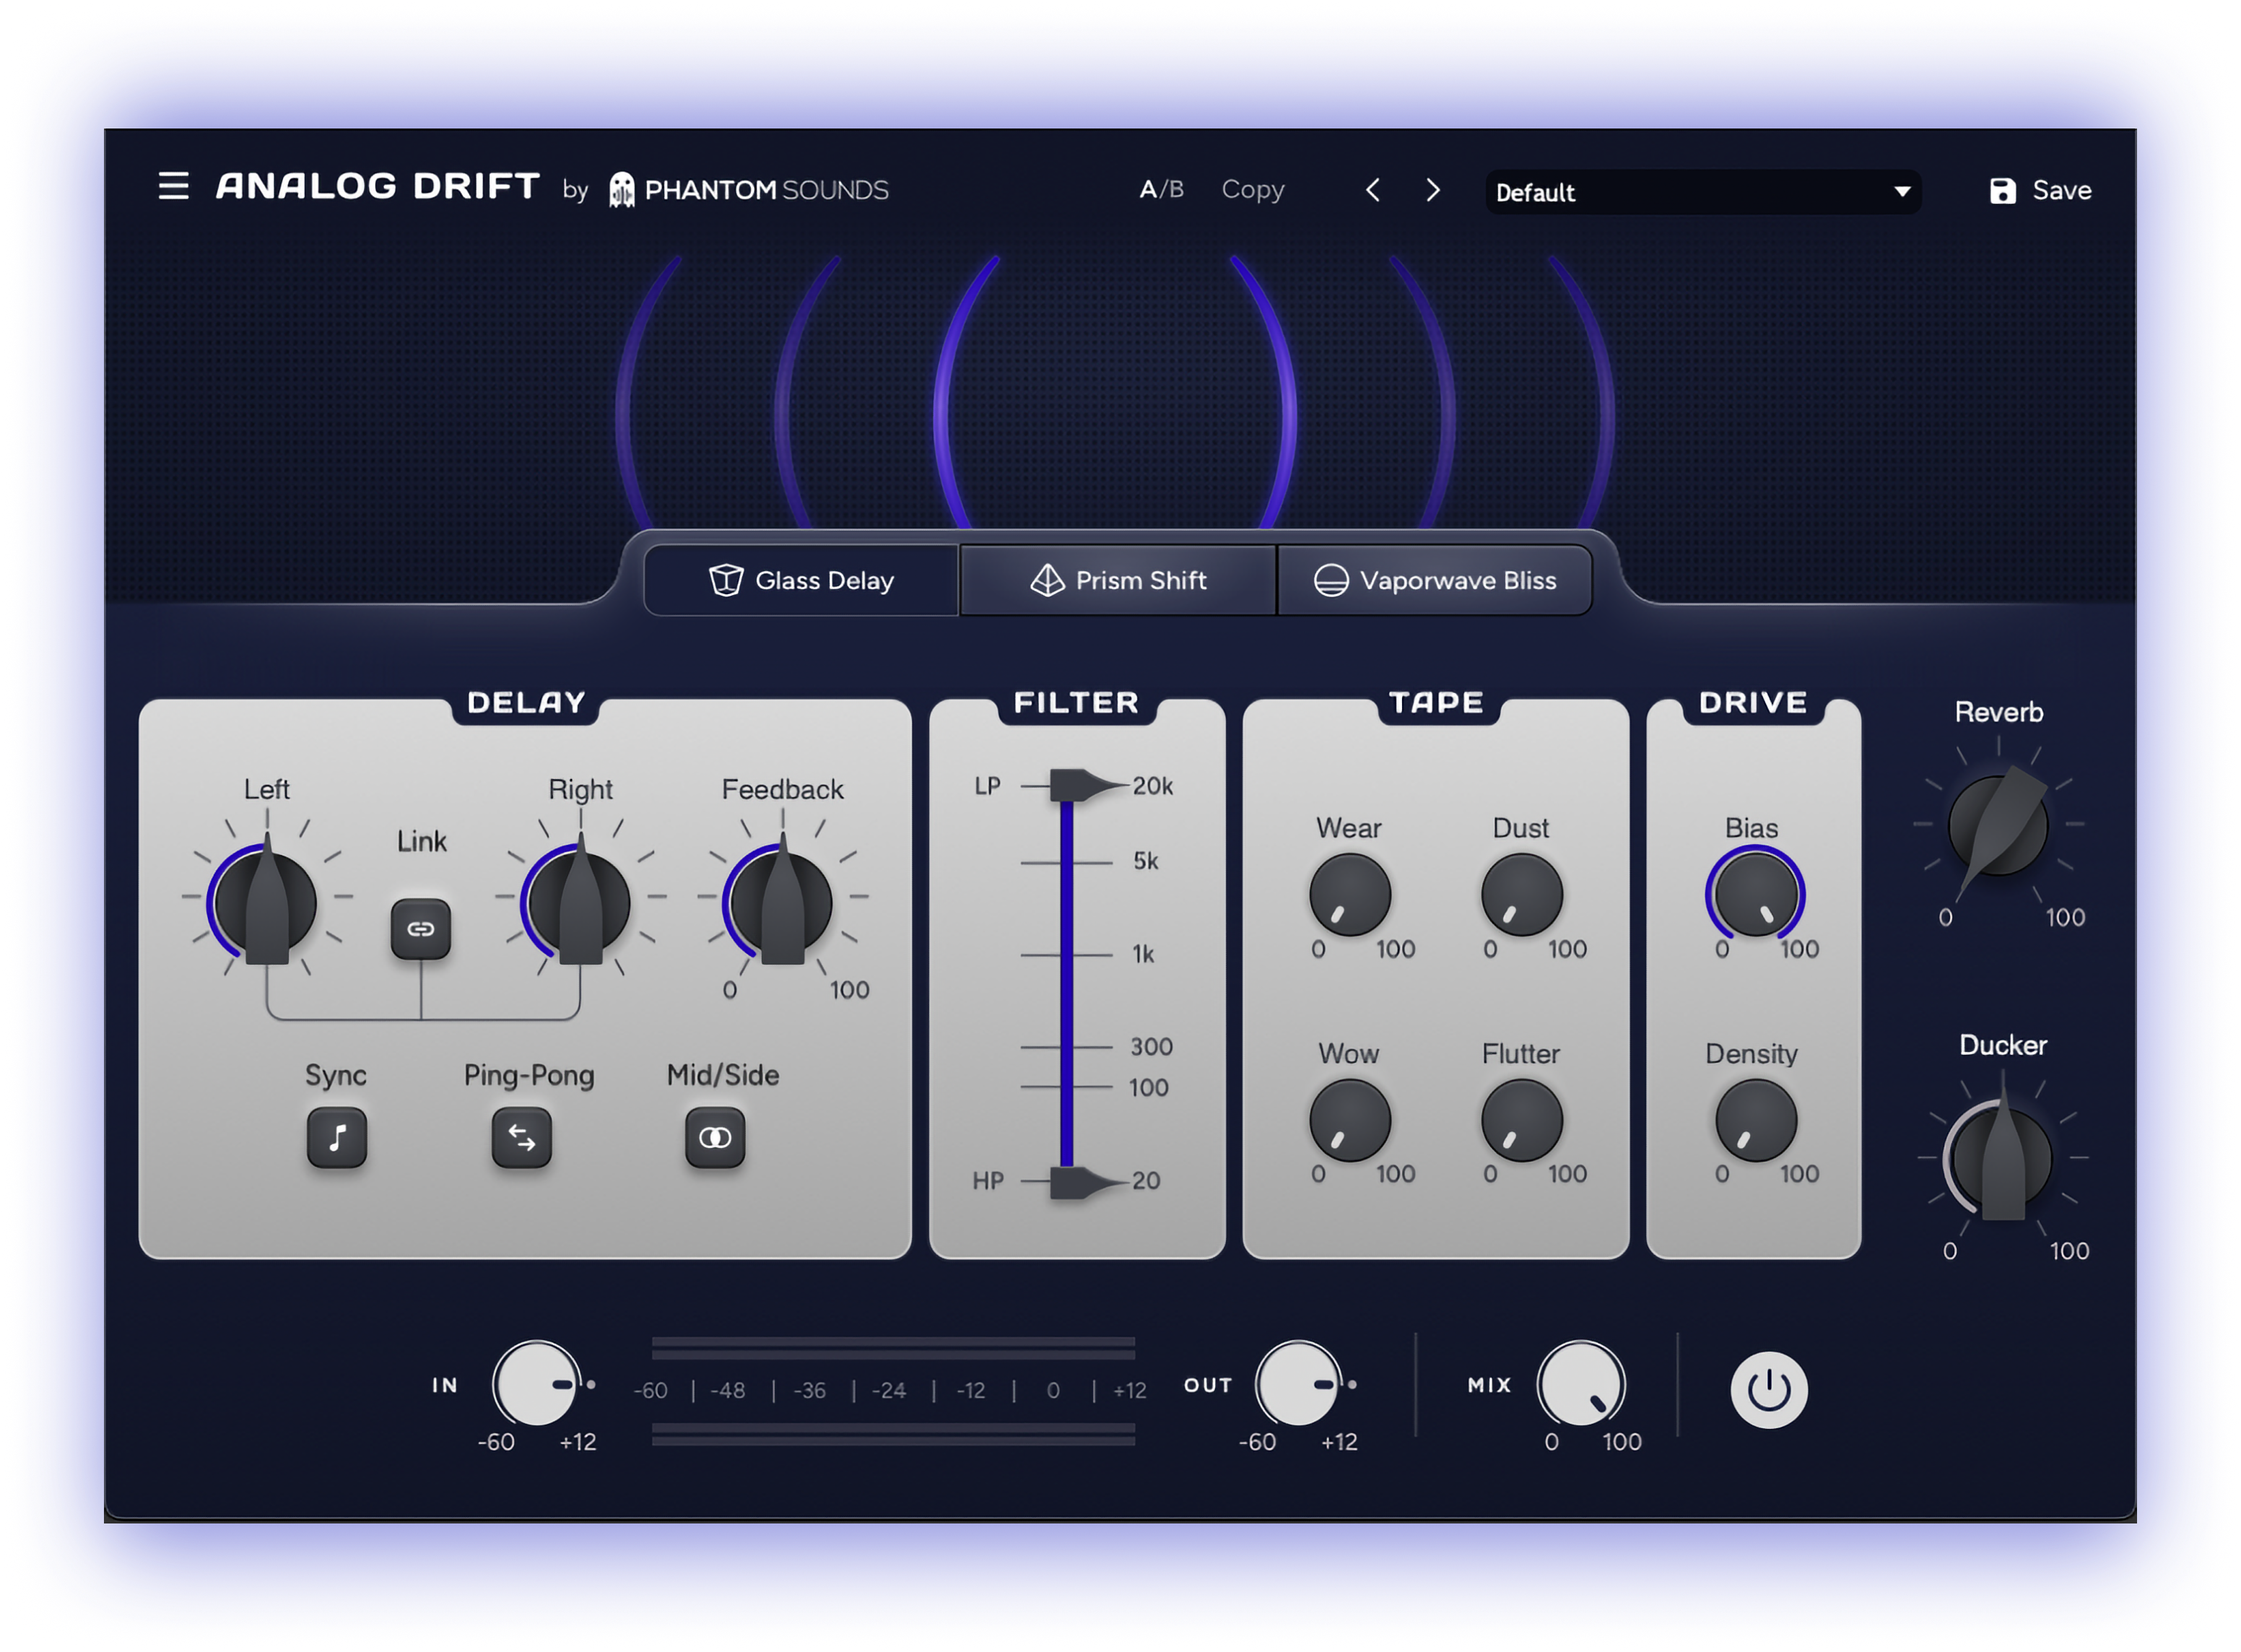Viewport: 2241px width, 1652px height.
Task: Go to the previous preset arrow
Action: (1373, 190)
